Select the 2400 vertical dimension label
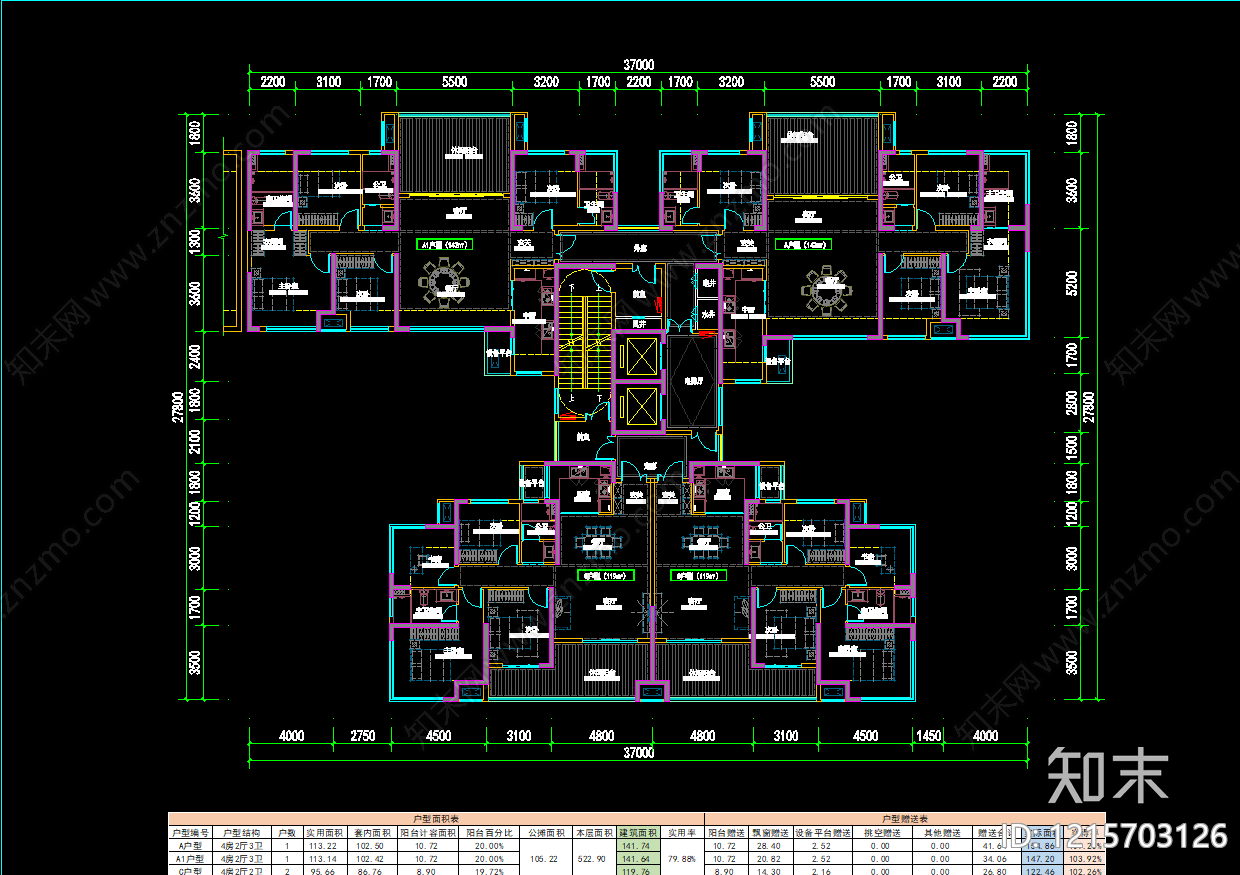Image resolution: width=1240 pixels, height=875 pixels. (x=196, y=358)
